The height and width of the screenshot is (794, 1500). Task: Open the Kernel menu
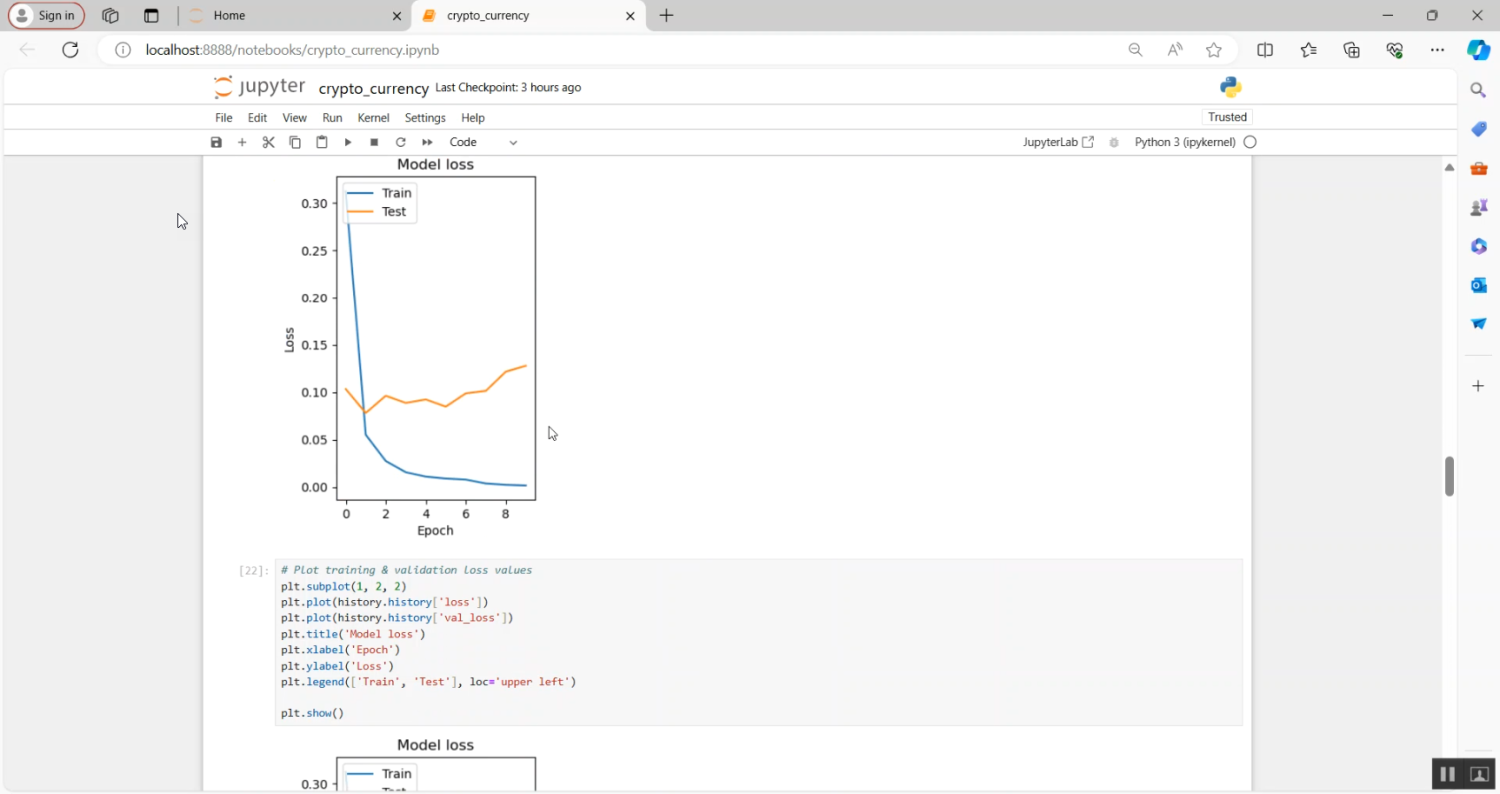click(373, 117)
